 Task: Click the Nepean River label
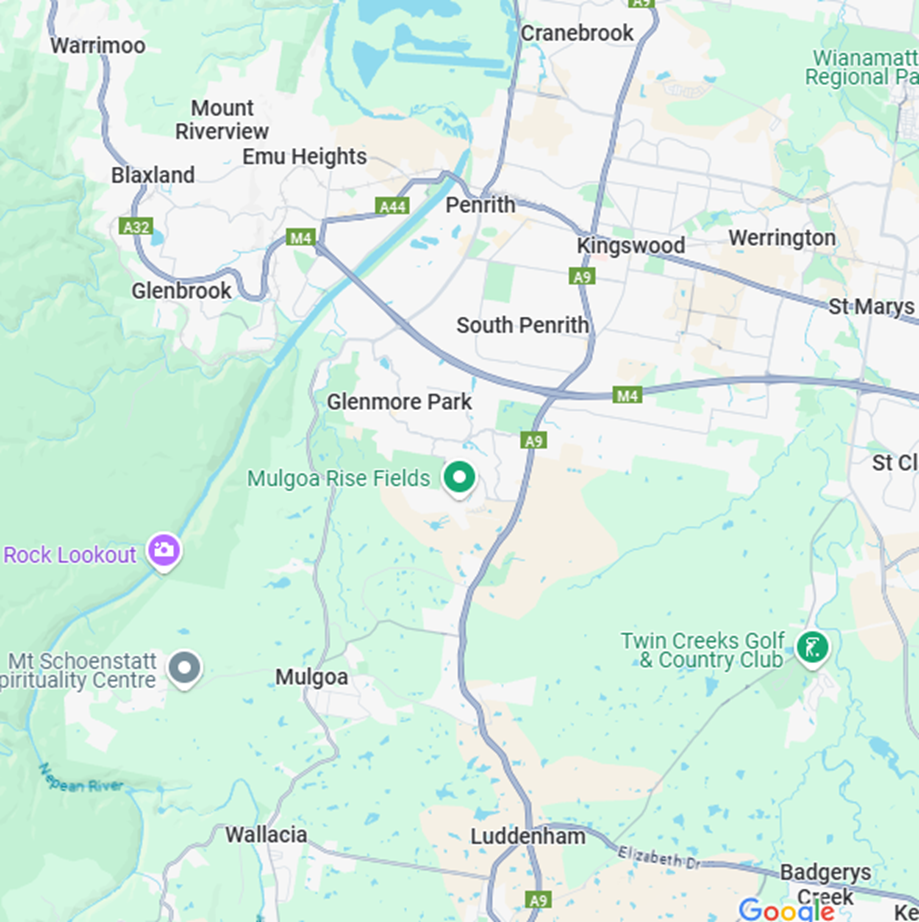tap(82, 780)
